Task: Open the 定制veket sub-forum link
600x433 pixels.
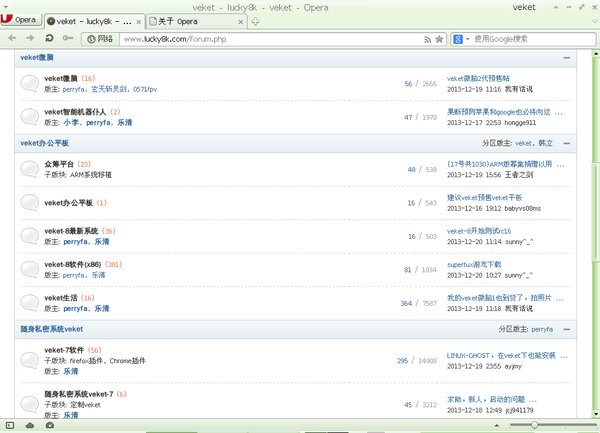Action: coord(85,405)
